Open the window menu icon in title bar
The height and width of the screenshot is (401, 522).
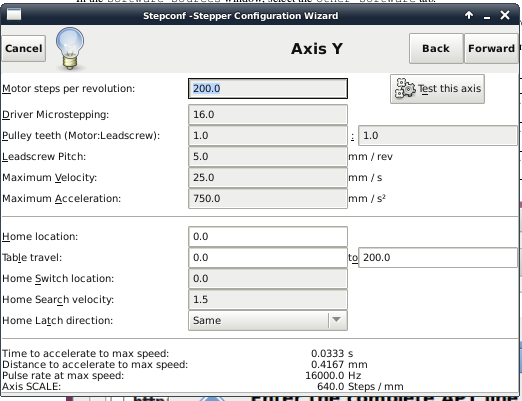pyautogui.click(x=14, y=15)
